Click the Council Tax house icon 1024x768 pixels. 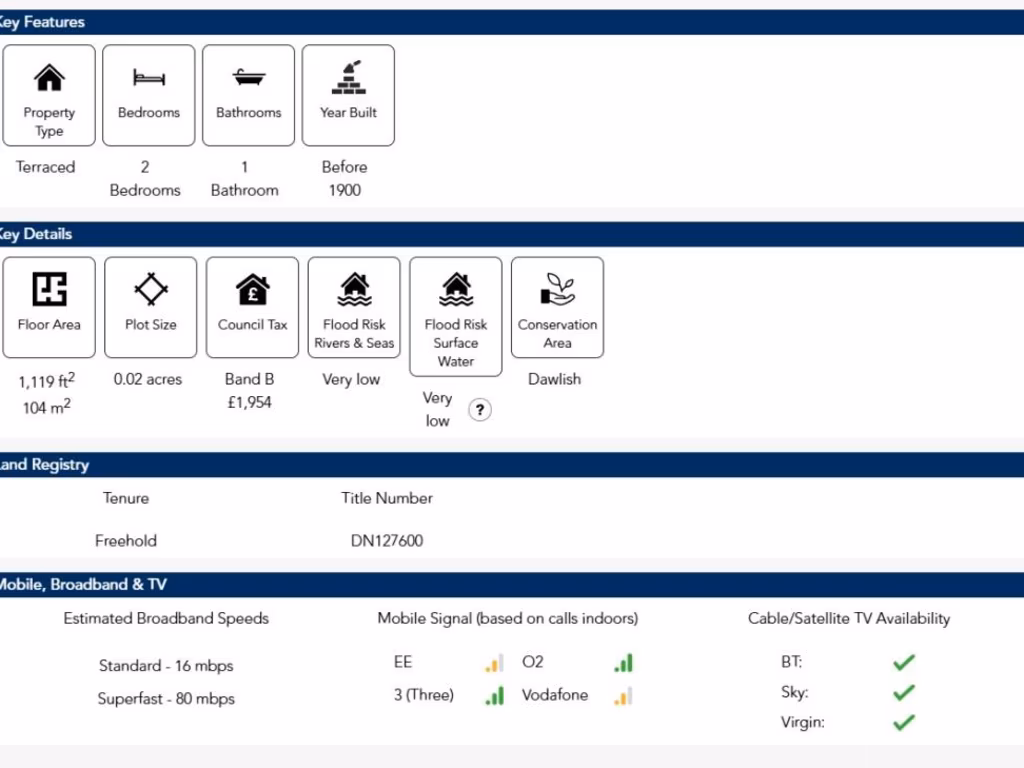point(252,290)
